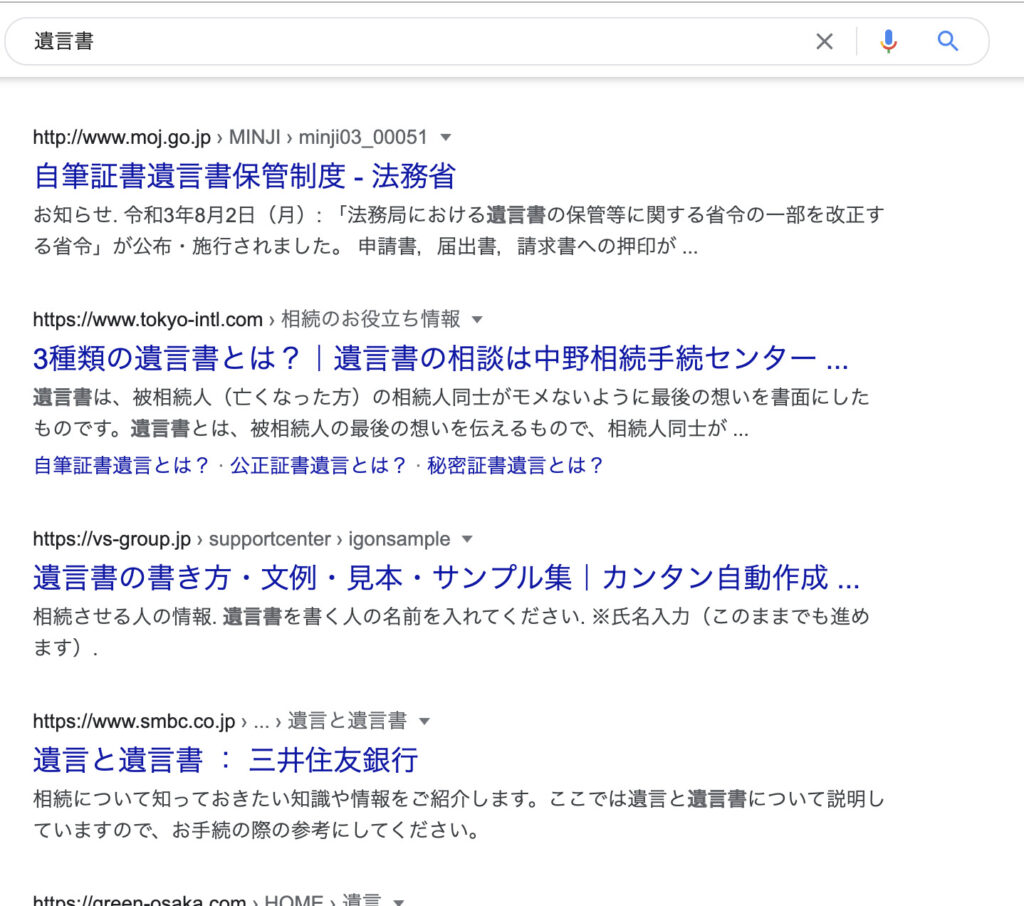Click the https://www.smbc.co.jp breadcrumb URL
Viewport: 1024px width, 906px height.
[134, 721]
